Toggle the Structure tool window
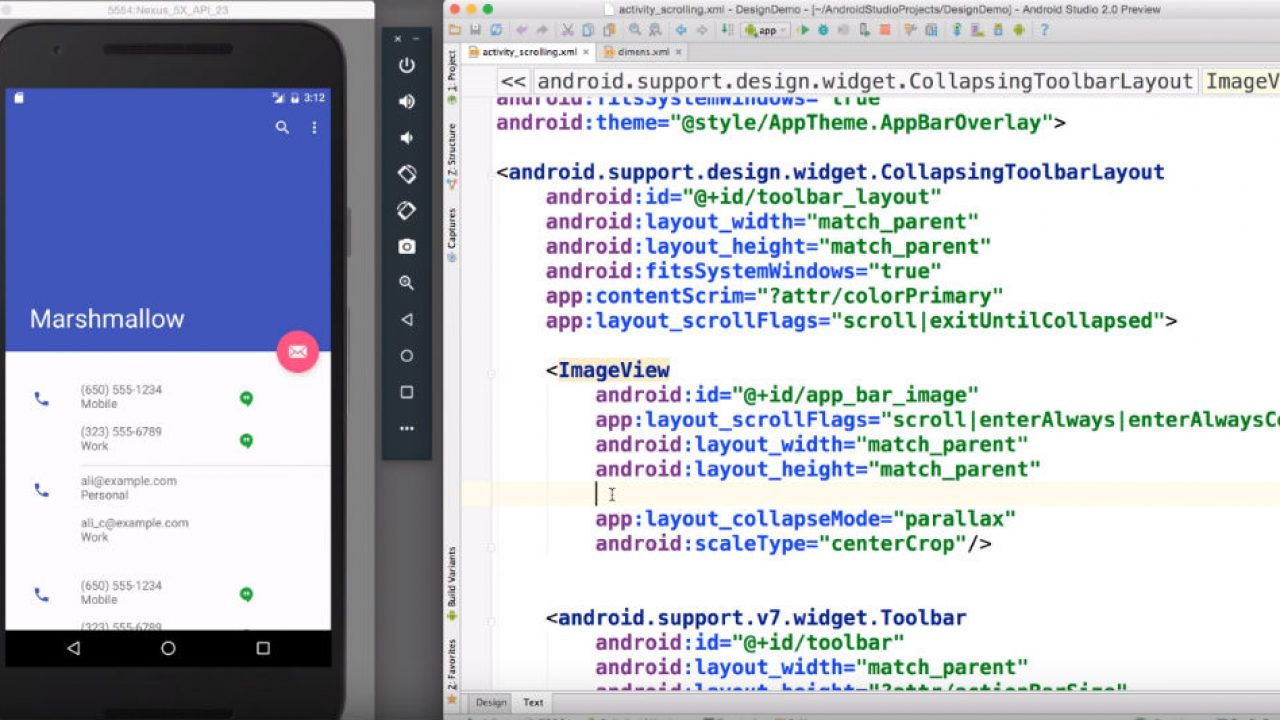Screen dimensions: 1280x720 [452, 150]
